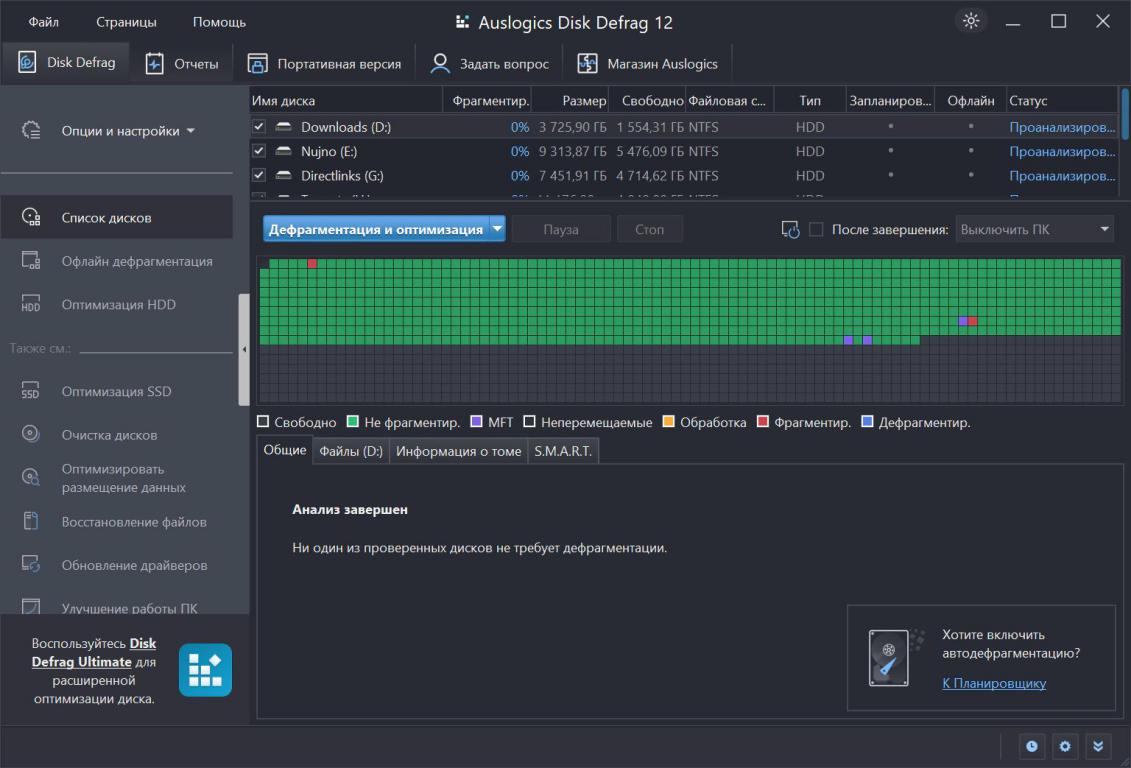The height and width of the screenshot is (768, 1131).
Task: Open the Auslogics store (Магазин Auslogics) icon
Action: (587, 63)
